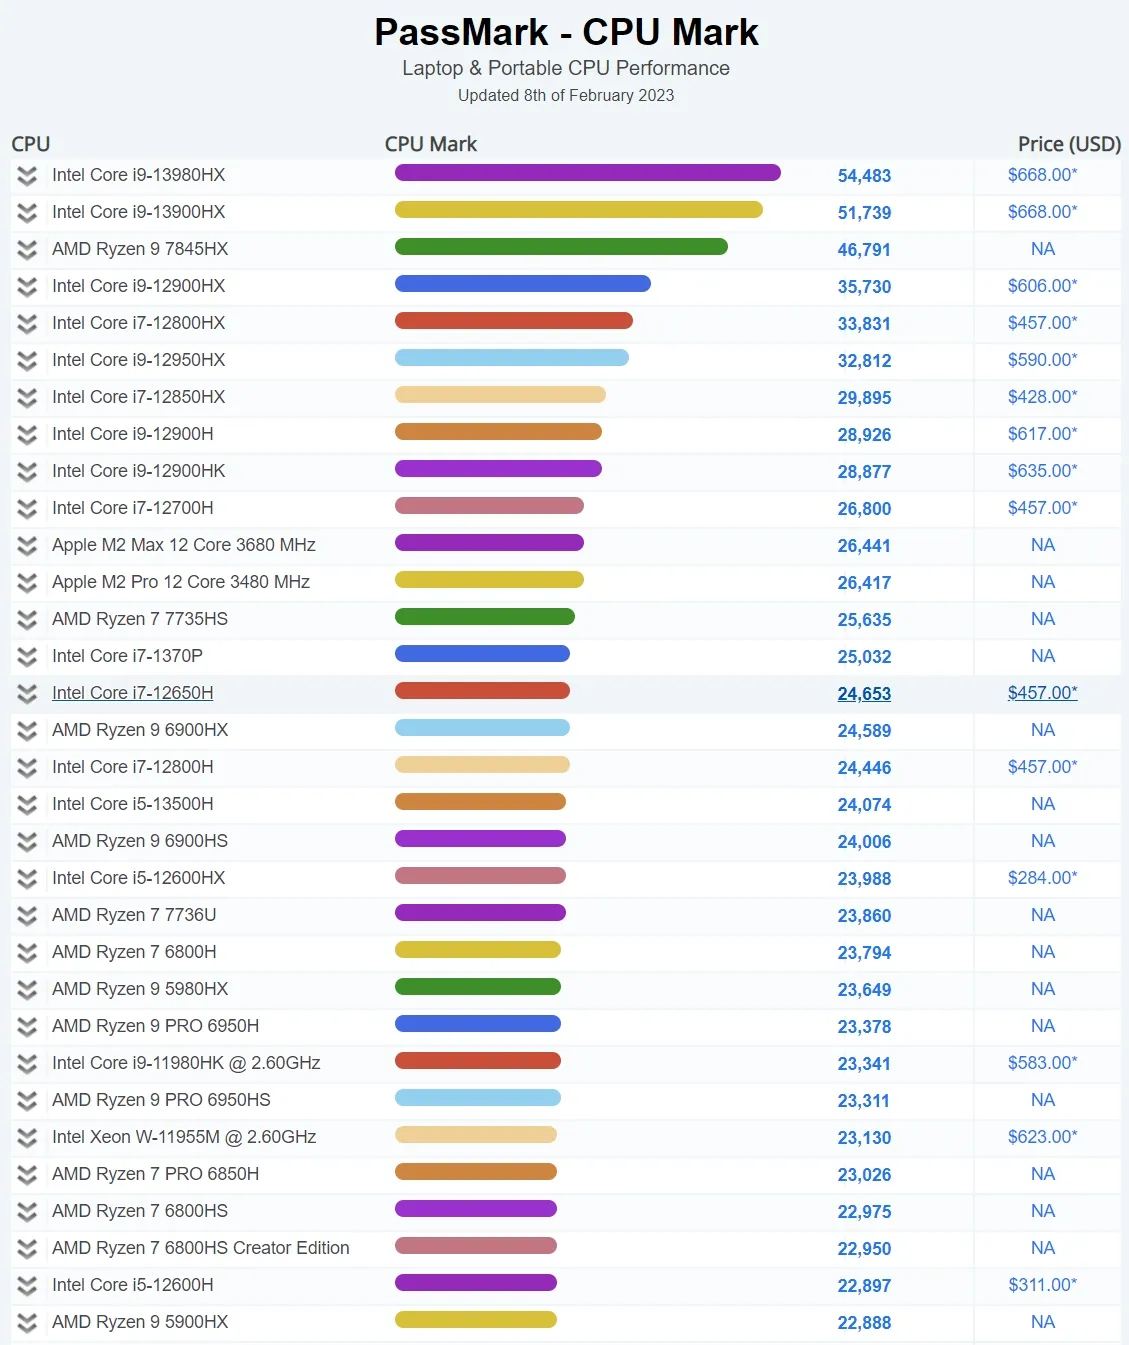Click the CPU Mark column header

[x=431, y=144]
